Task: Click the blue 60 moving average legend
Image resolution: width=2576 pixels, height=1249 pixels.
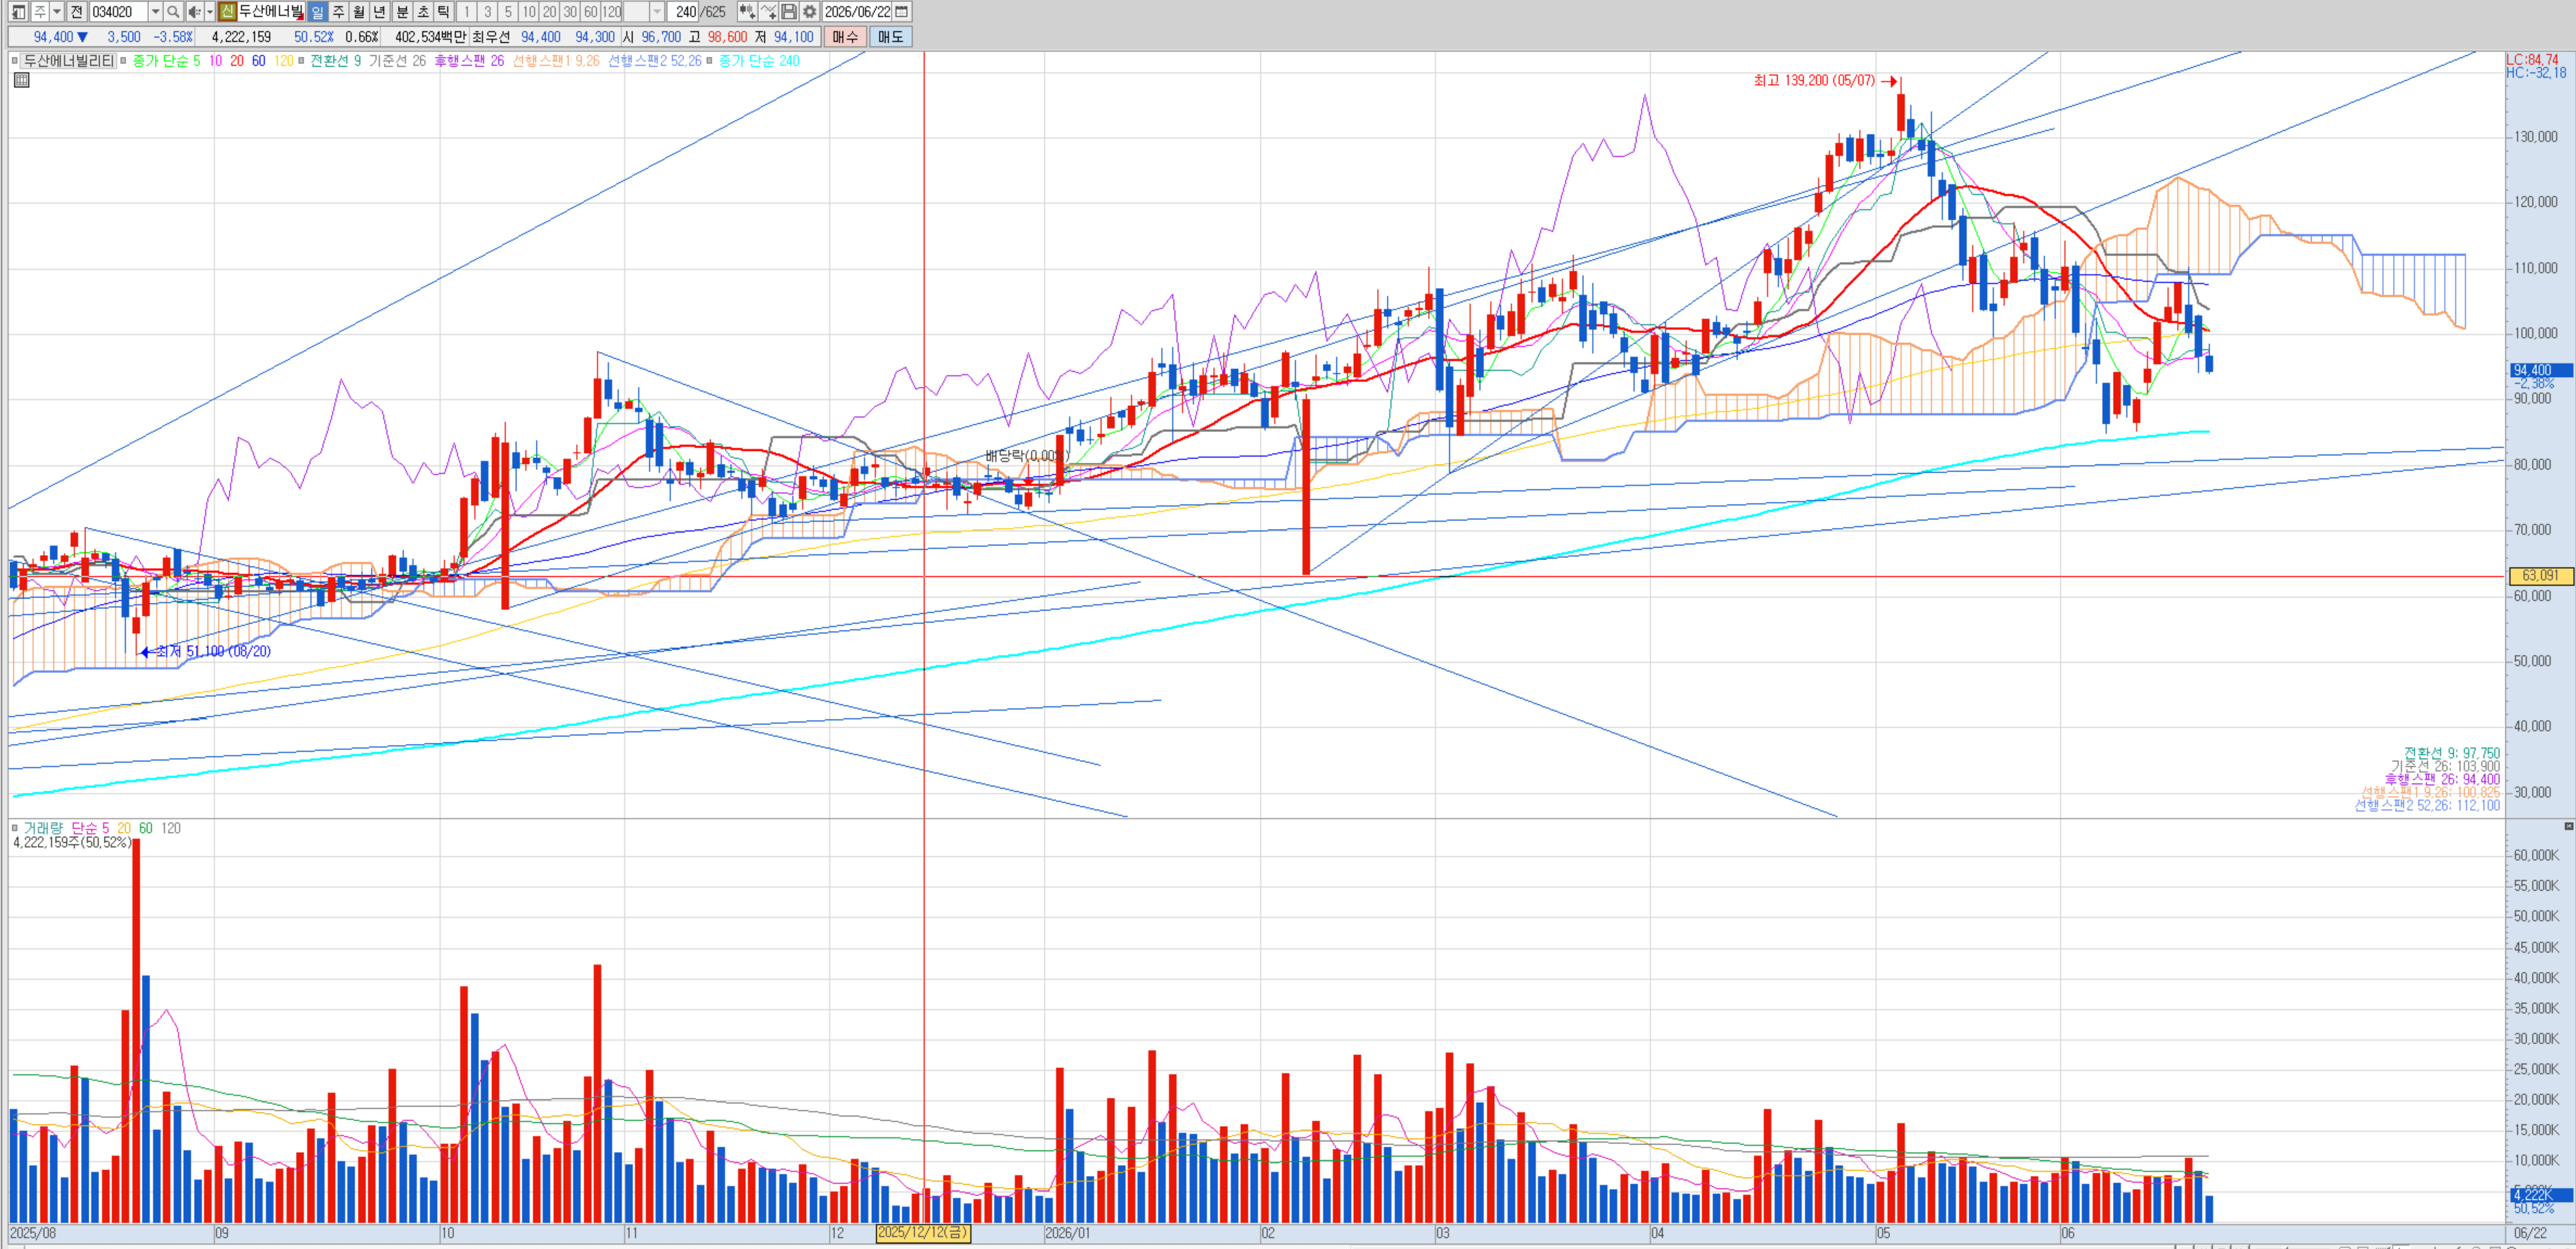Action: point(258,61)
